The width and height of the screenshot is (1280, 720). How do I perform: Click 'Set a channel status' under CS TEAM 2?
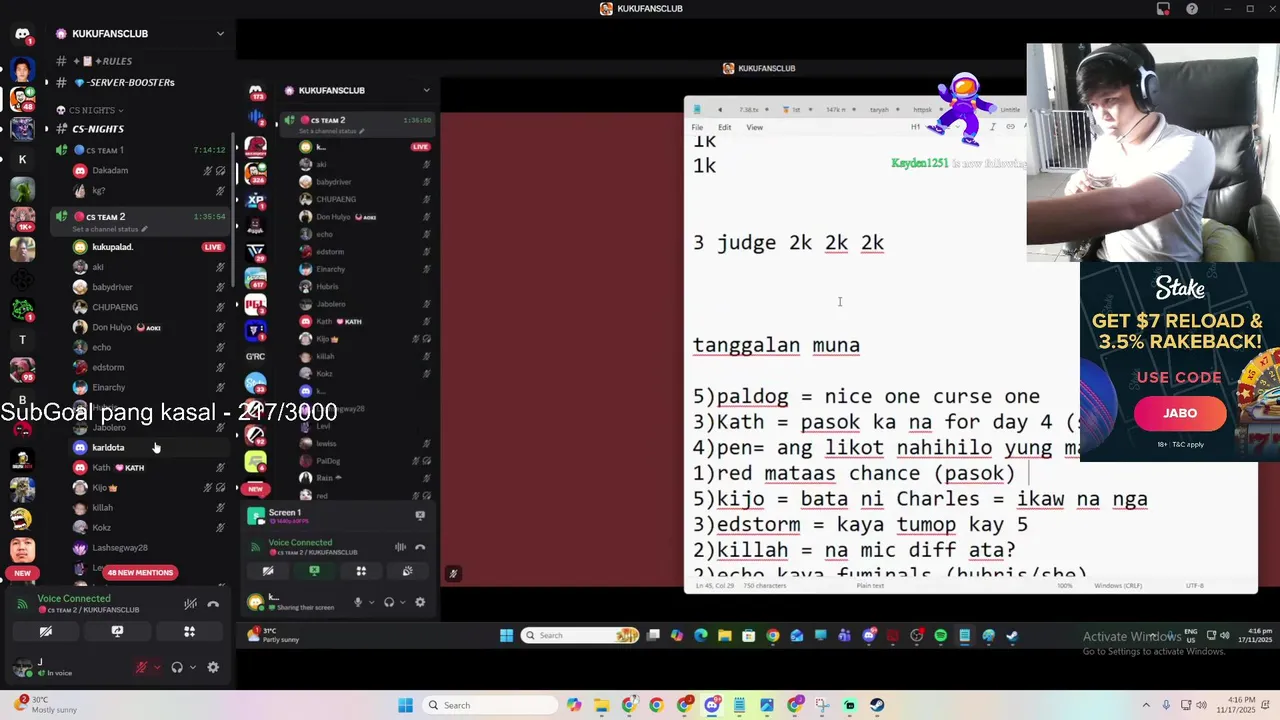pos(108,229)
